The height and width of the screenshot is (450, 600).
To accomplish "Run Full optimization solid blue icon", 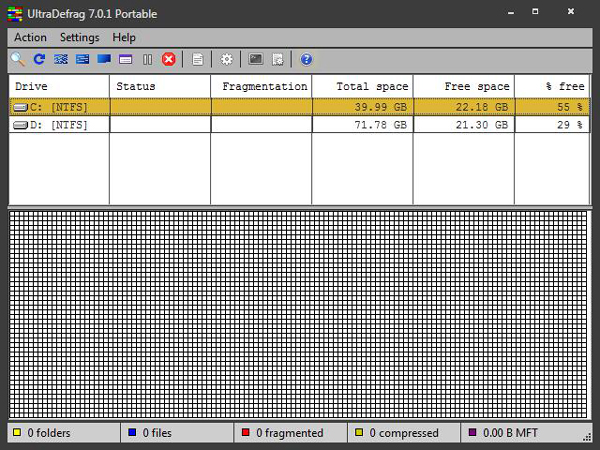I will pos(104,59).
